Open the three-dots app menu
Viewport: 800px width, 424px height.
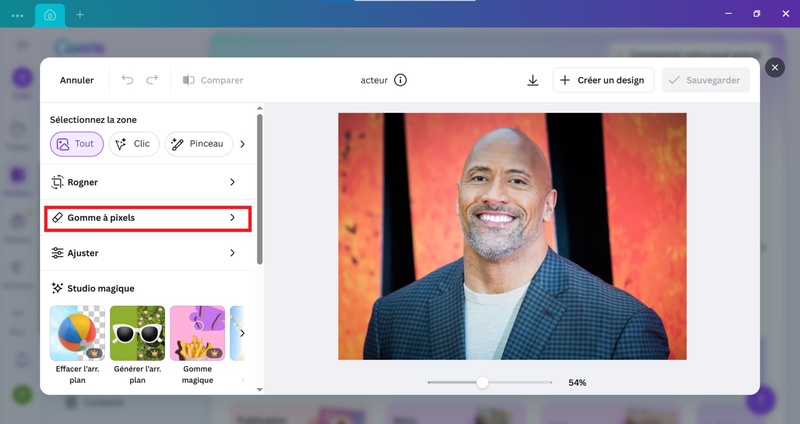[17, 15]
